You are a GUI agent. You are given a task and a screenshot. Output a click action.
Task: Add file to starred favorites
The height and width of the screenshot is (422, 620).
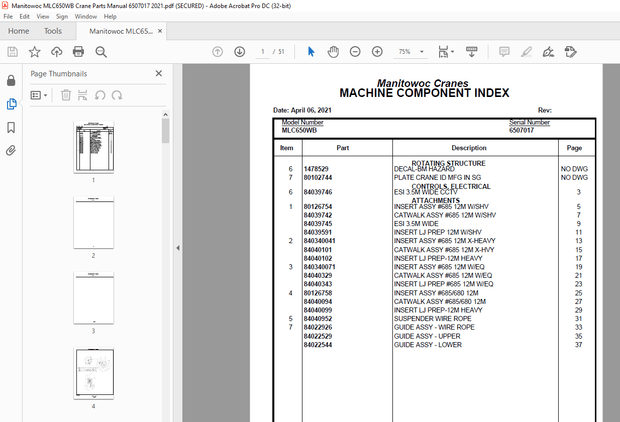tap(34, 52)
